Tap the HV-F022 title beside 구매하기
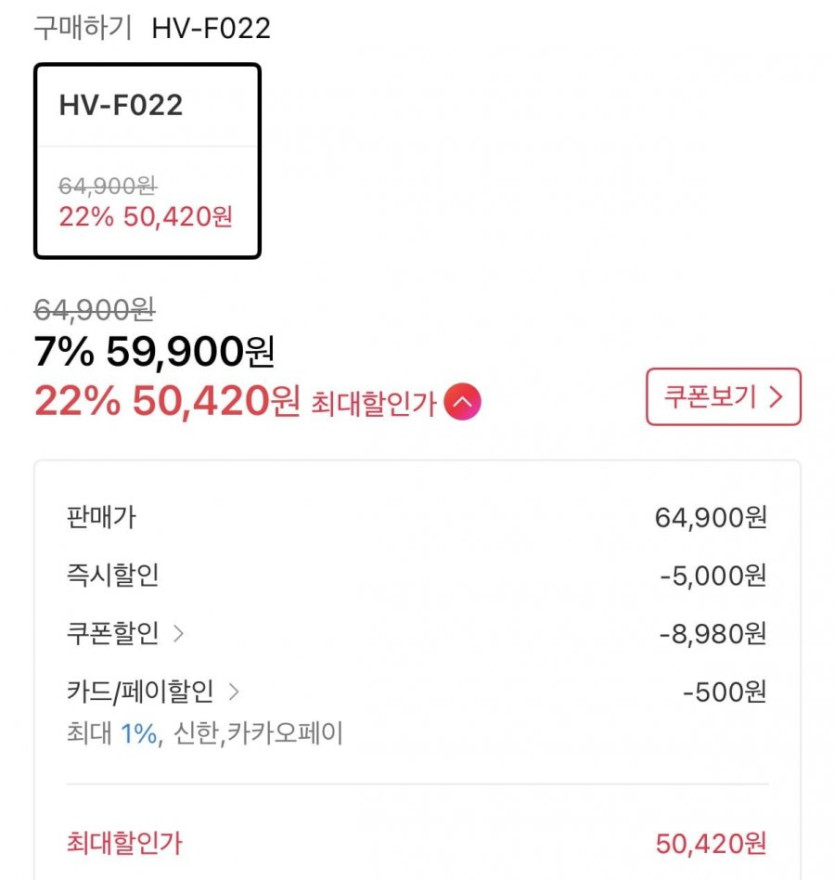 211,28
